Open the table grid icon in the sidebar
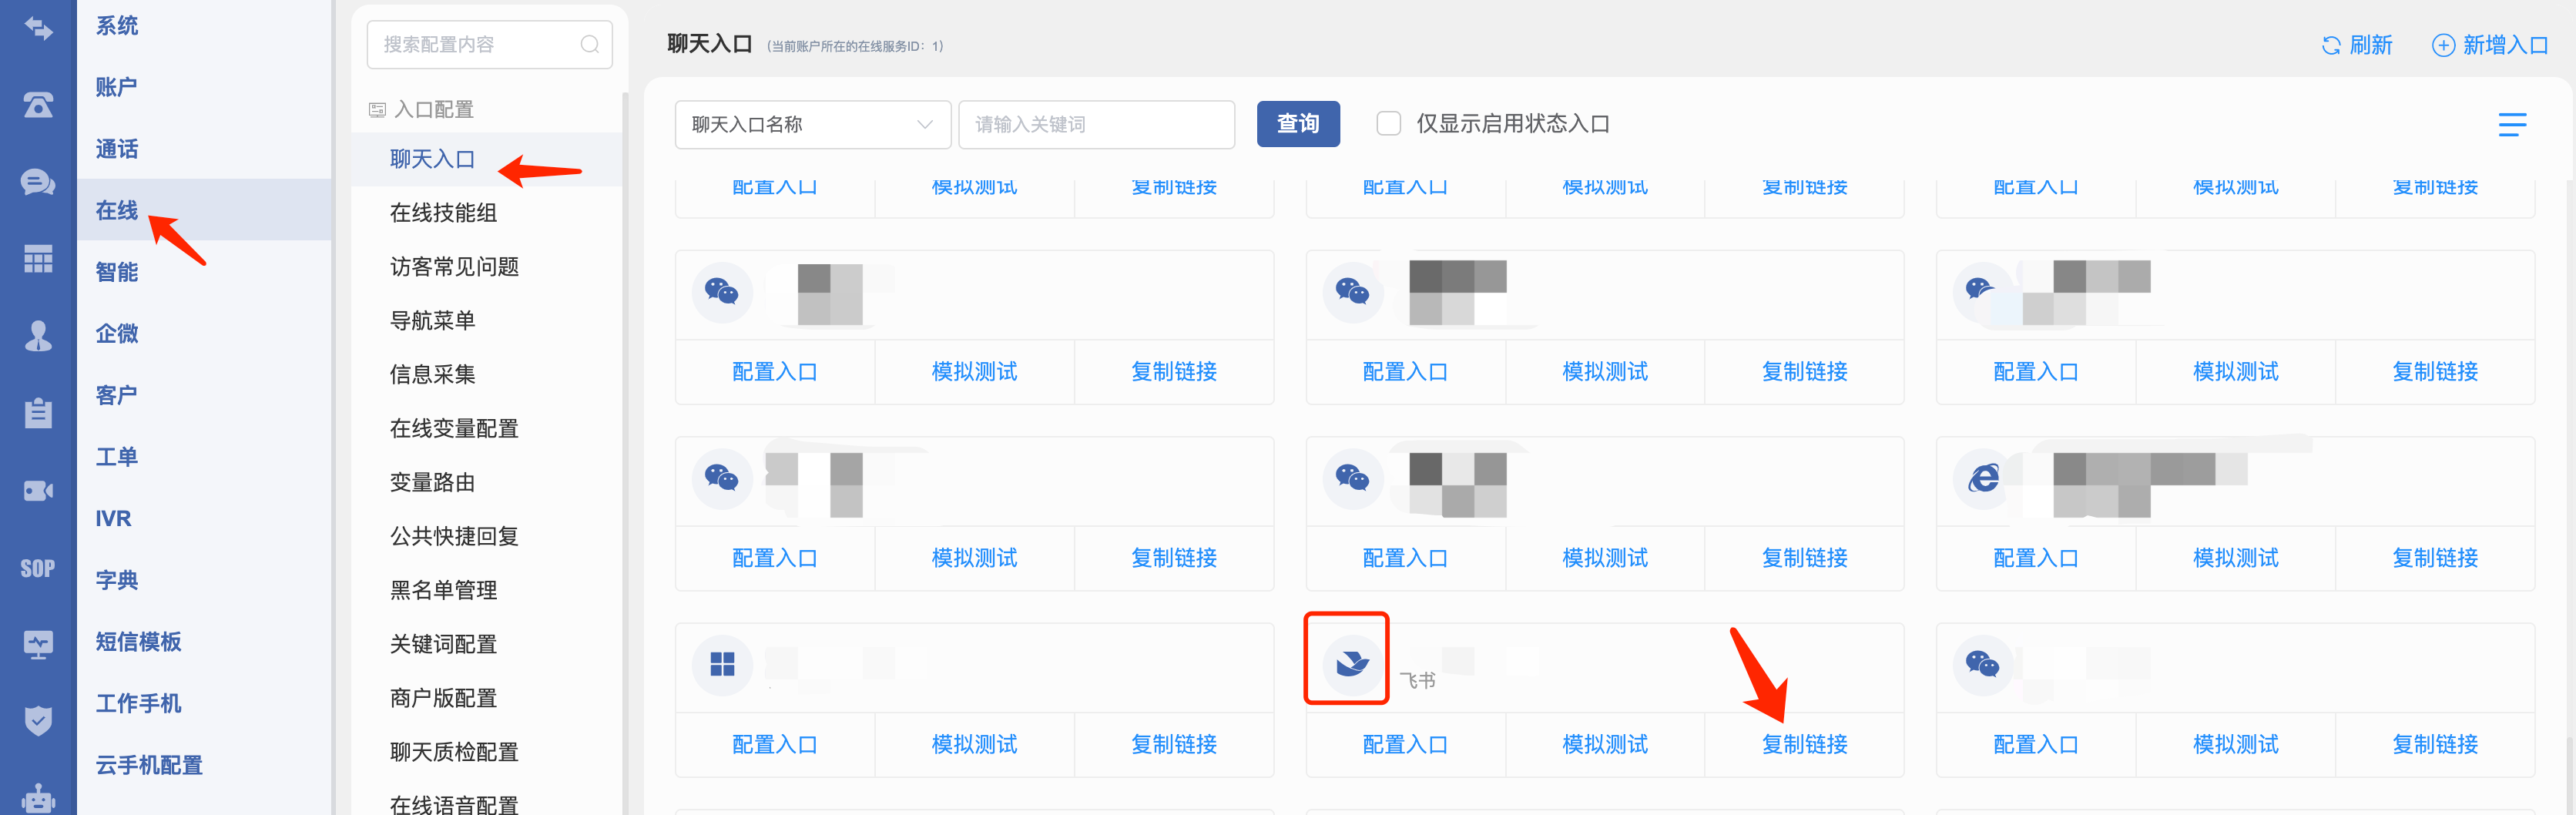The height and width of the screenshot is (815, 2576). (x=38, y=259)
